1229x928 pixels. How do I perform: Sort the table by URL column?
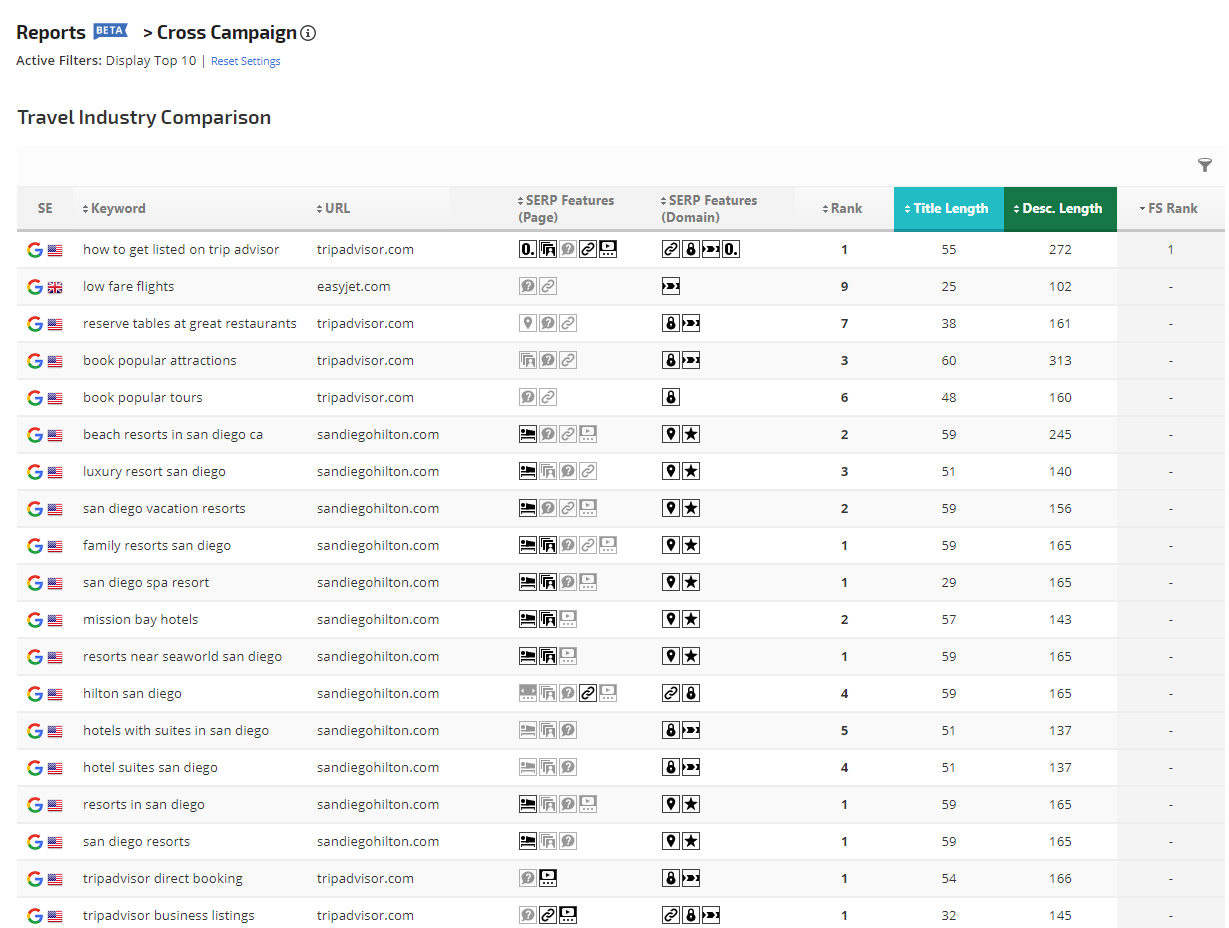(x=337, y=209)
